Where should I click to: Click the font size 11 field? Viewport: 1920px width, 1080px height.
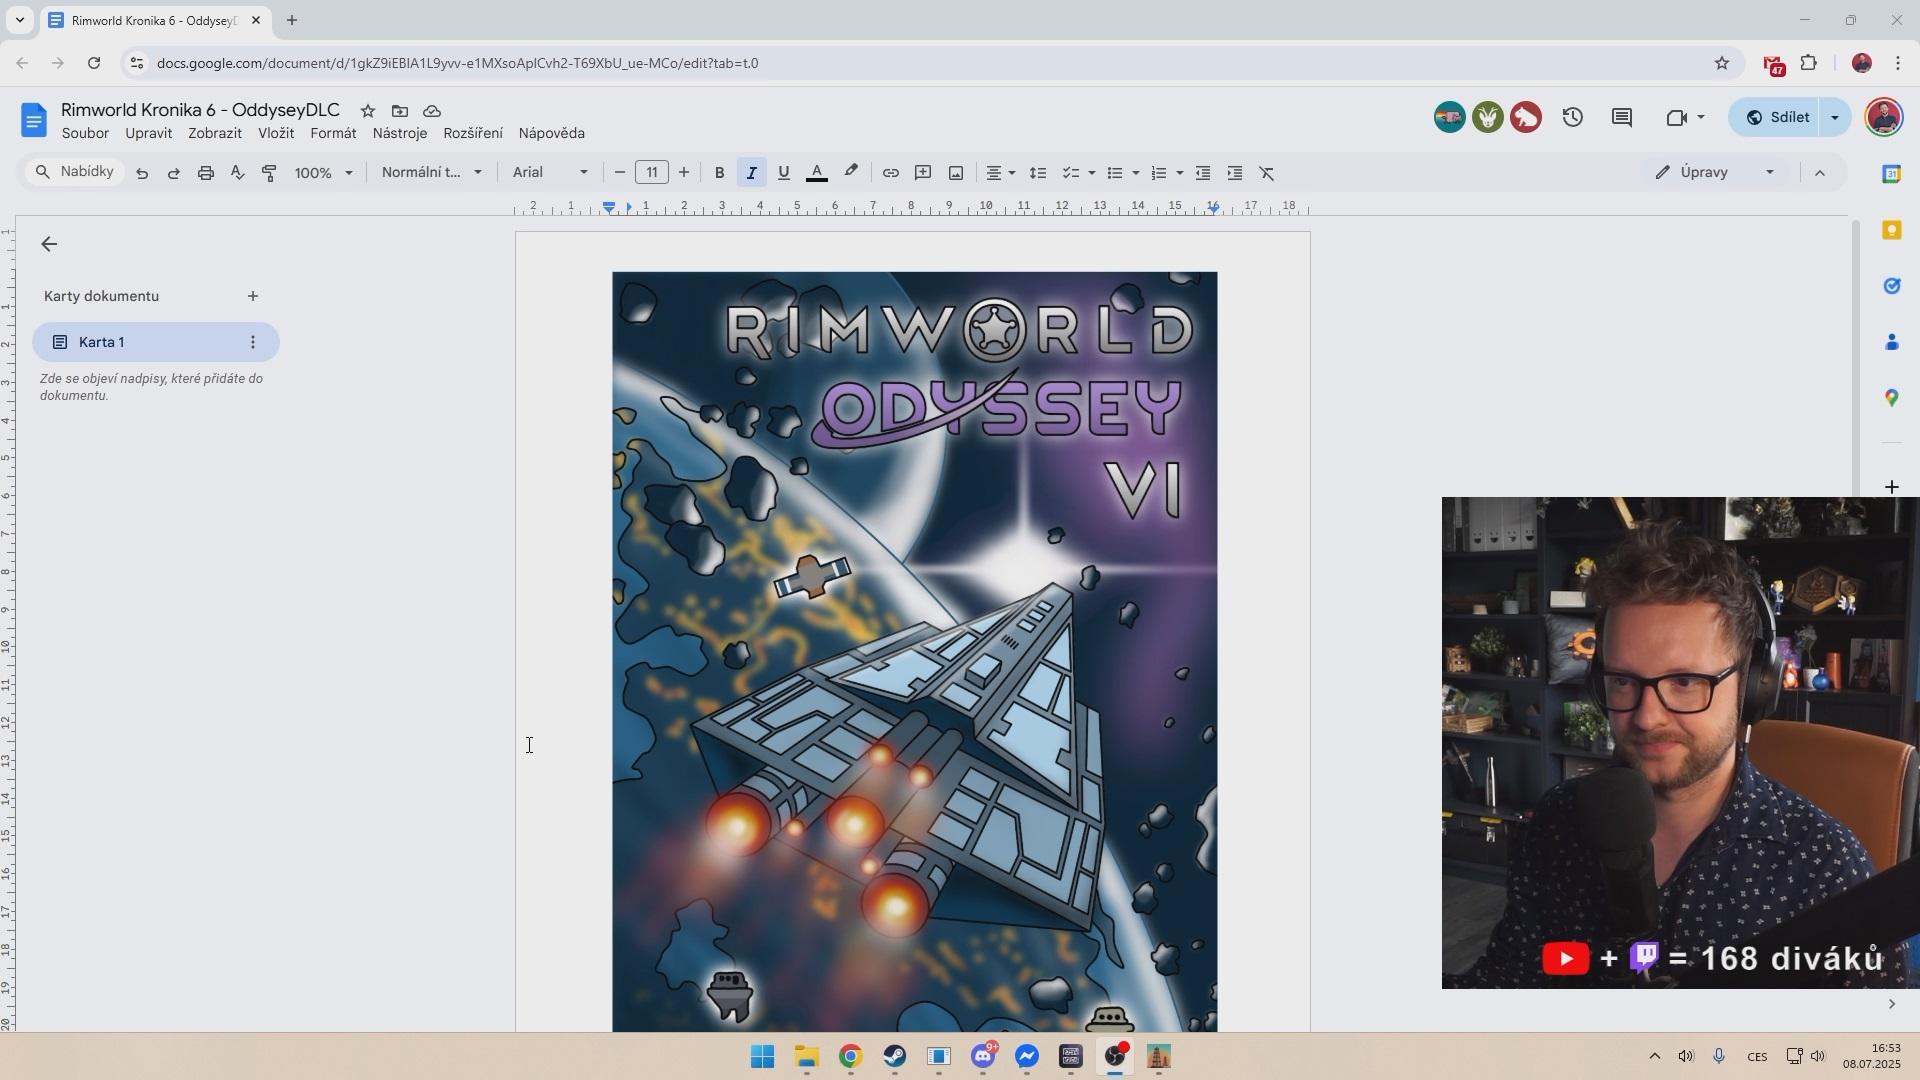[652, 173]
